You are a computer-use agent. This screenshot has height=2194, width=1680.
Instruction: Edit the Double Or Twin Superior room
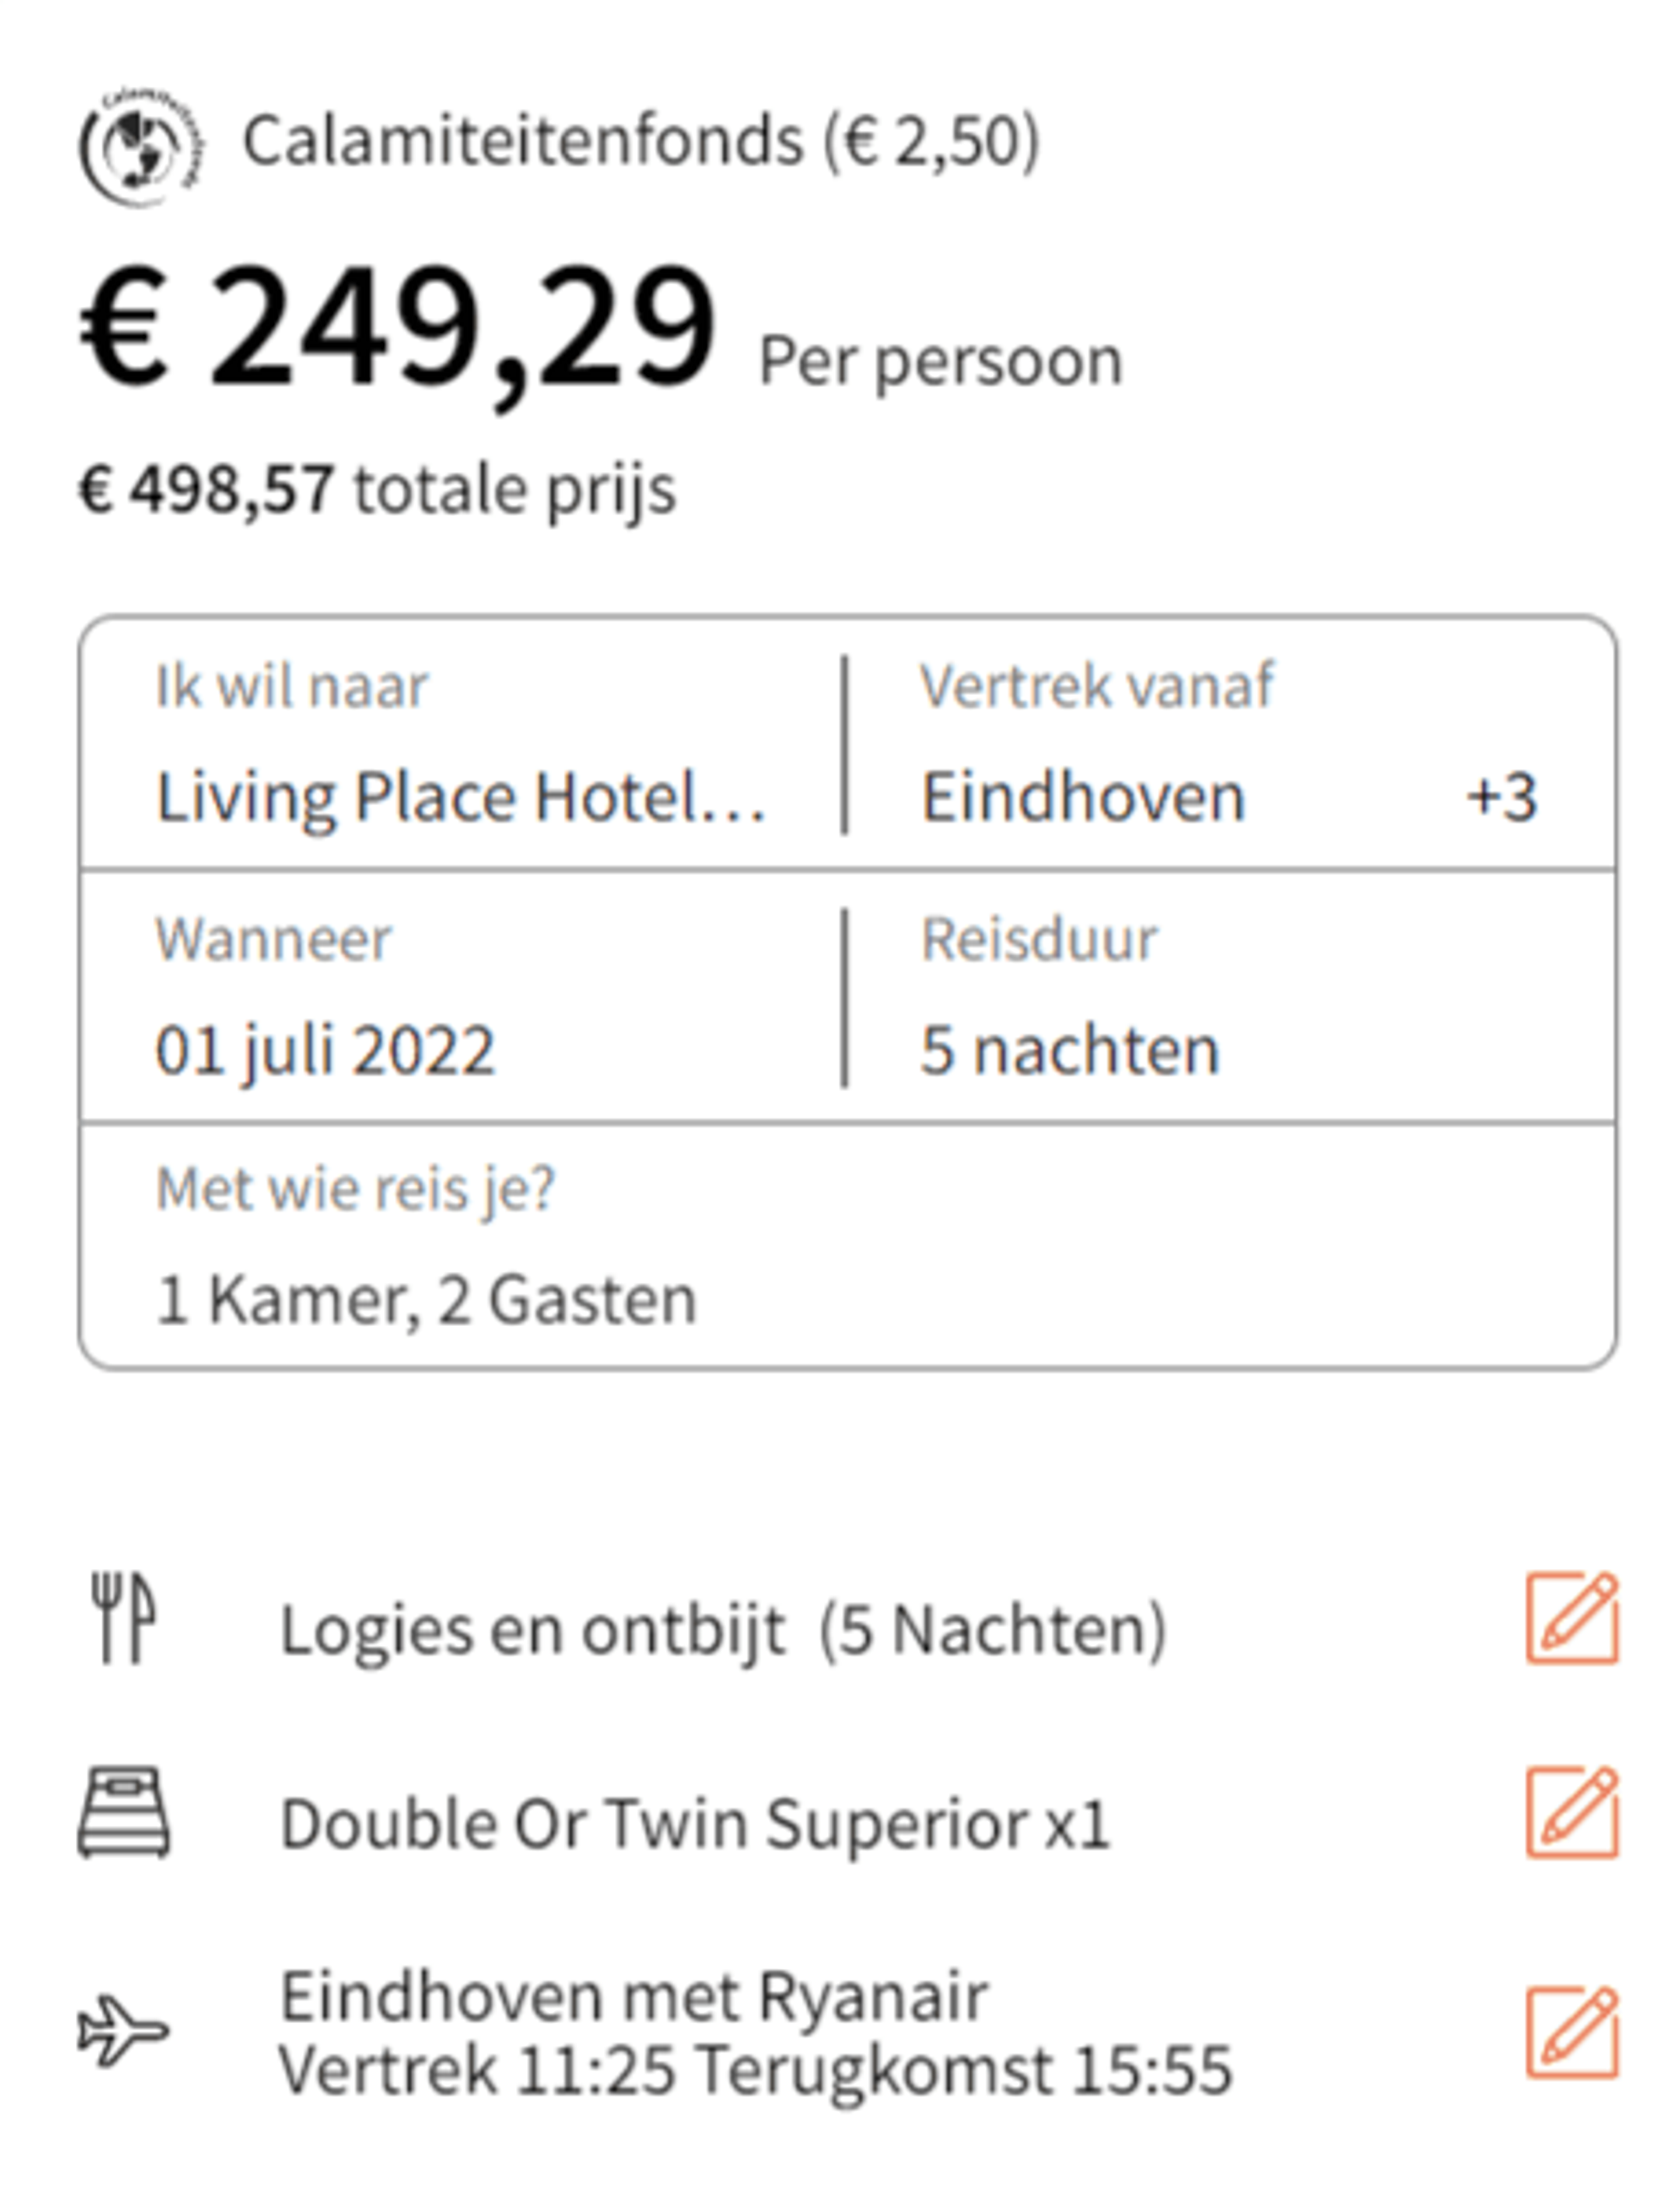click(x=1572, y=1813)
